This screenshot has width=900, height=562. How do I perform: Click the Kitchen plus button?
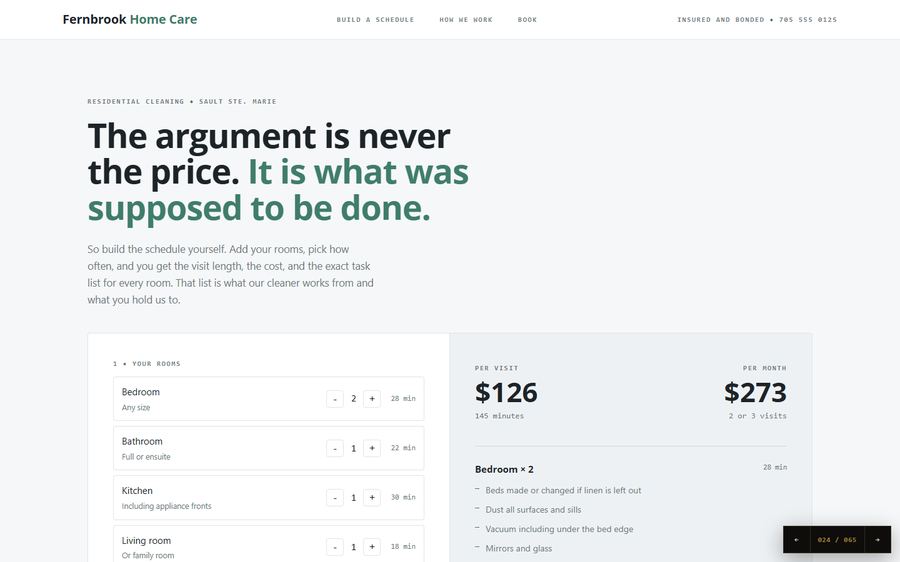372,497
